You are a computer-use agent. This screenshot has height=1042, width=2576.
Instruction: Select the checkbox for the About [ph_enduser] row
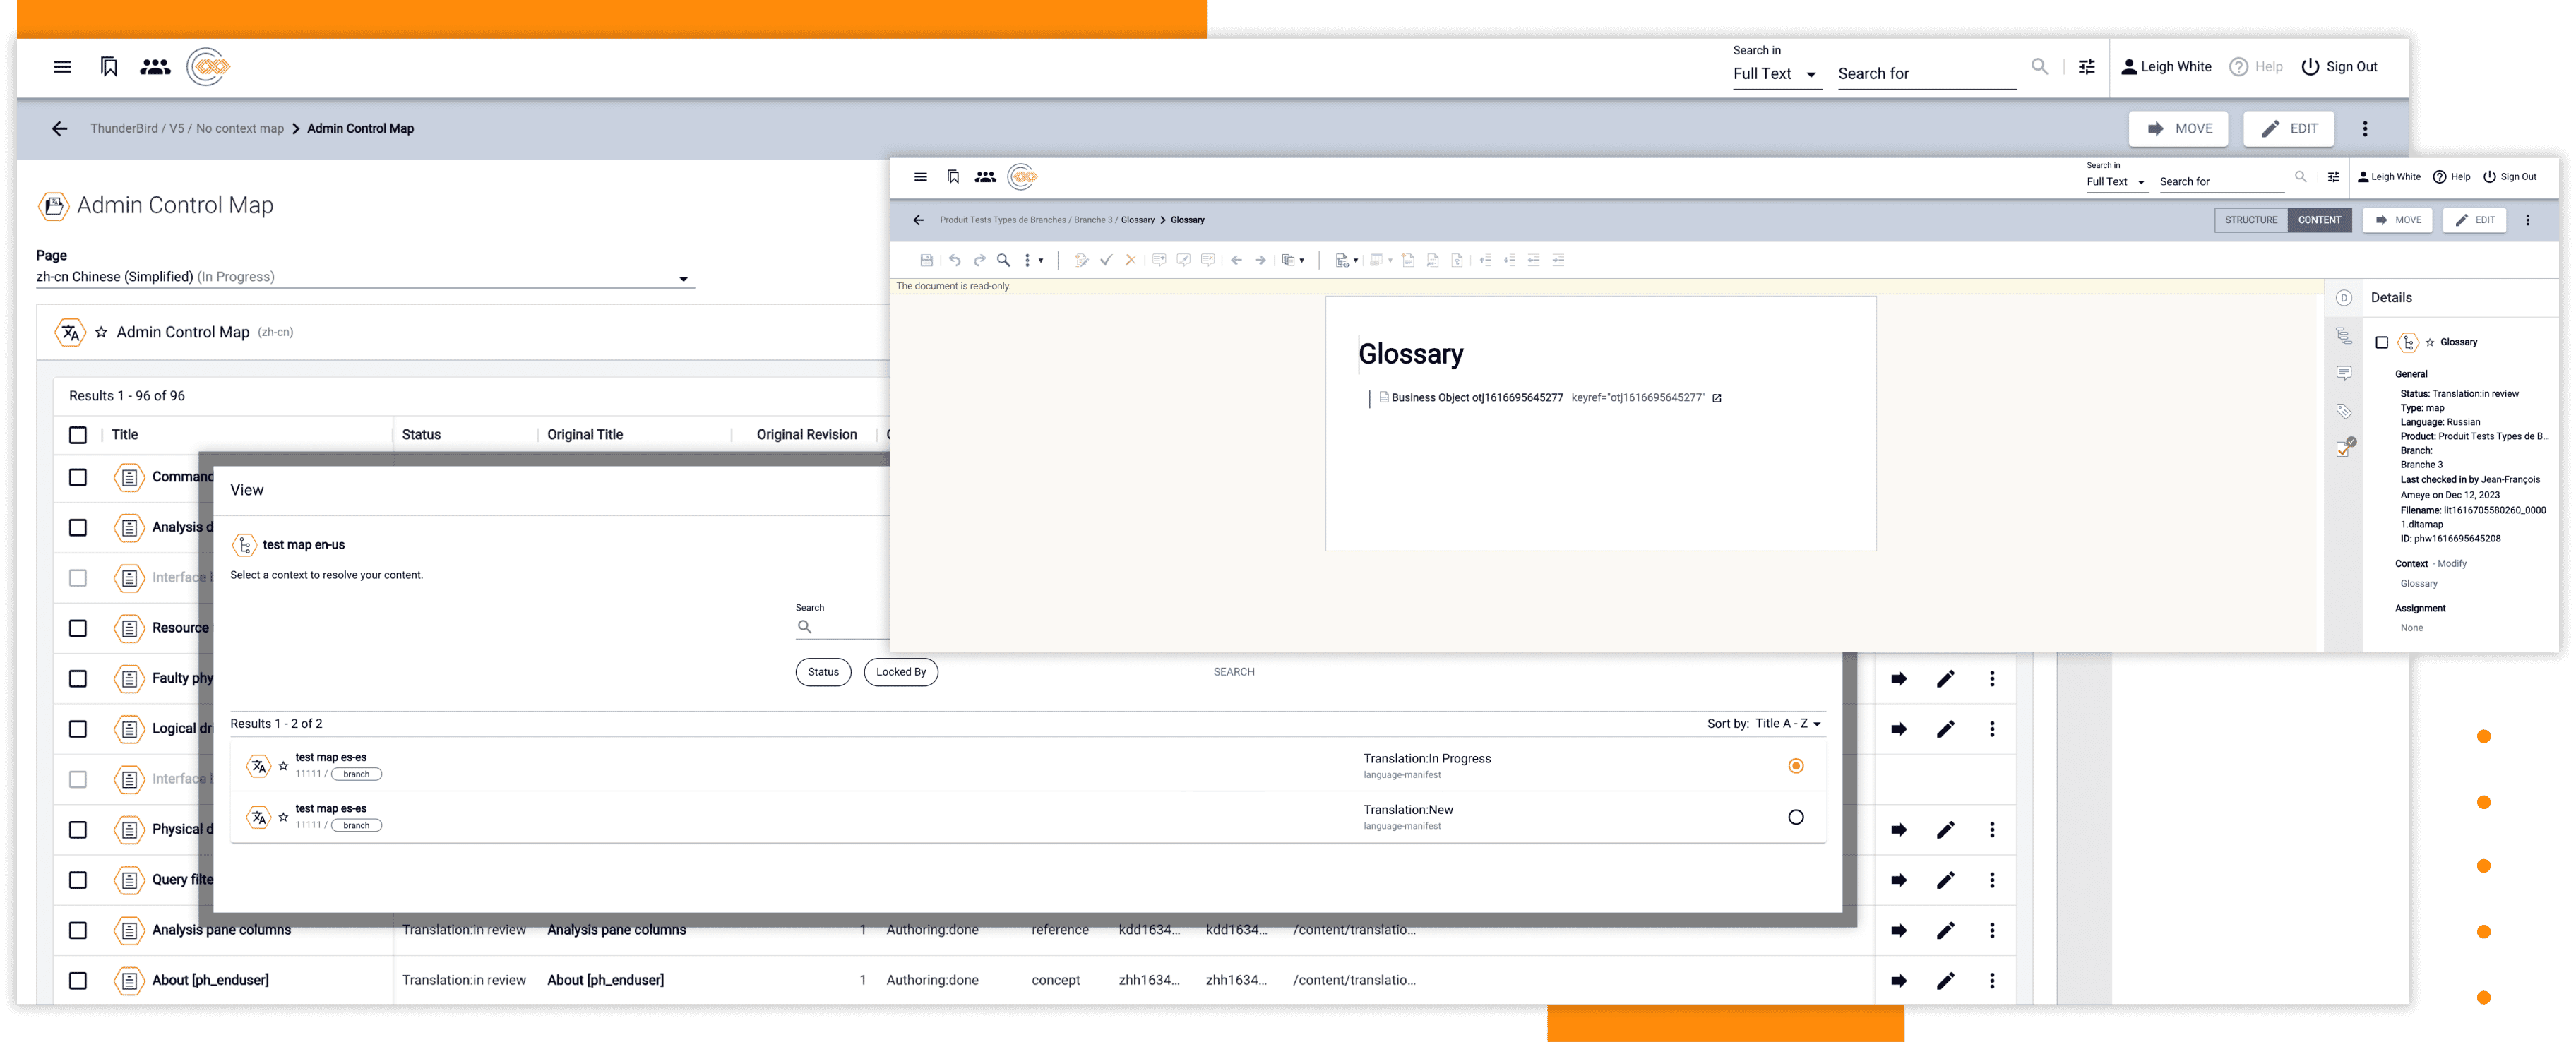(x=78, y=980)
